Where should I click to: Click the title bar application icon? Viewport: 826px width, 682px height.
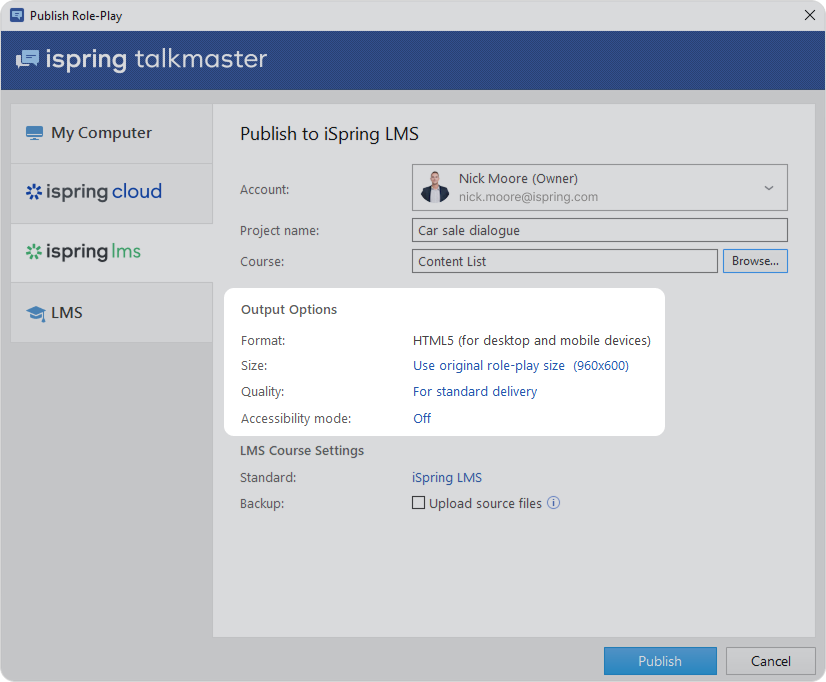pyautogui.click(x=16, y=15)
